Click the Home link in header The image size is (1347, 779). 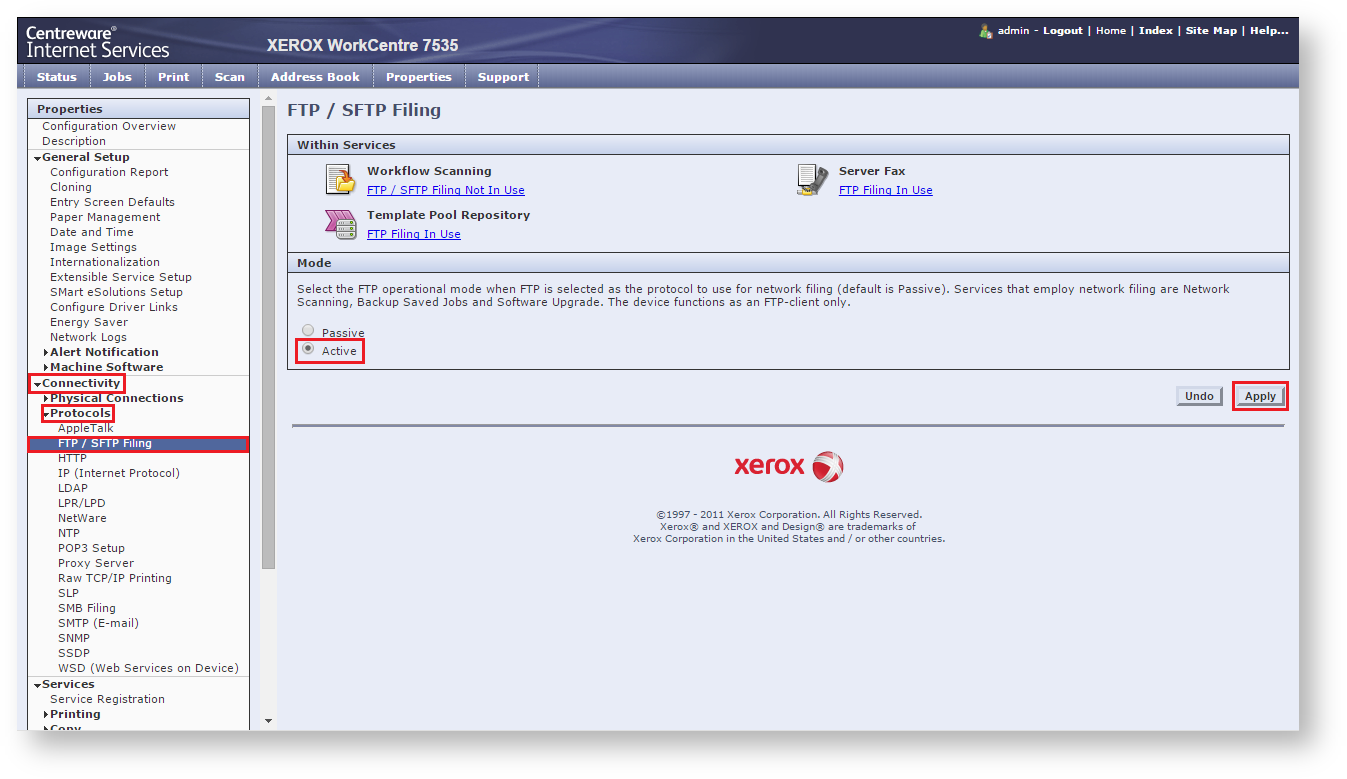1111,31
